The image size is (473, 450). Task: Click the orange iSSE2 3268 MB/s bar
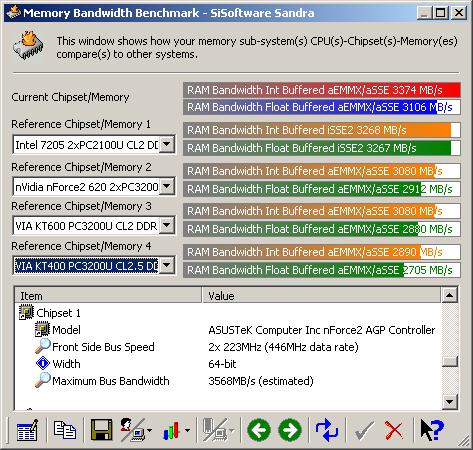point(322,130)
